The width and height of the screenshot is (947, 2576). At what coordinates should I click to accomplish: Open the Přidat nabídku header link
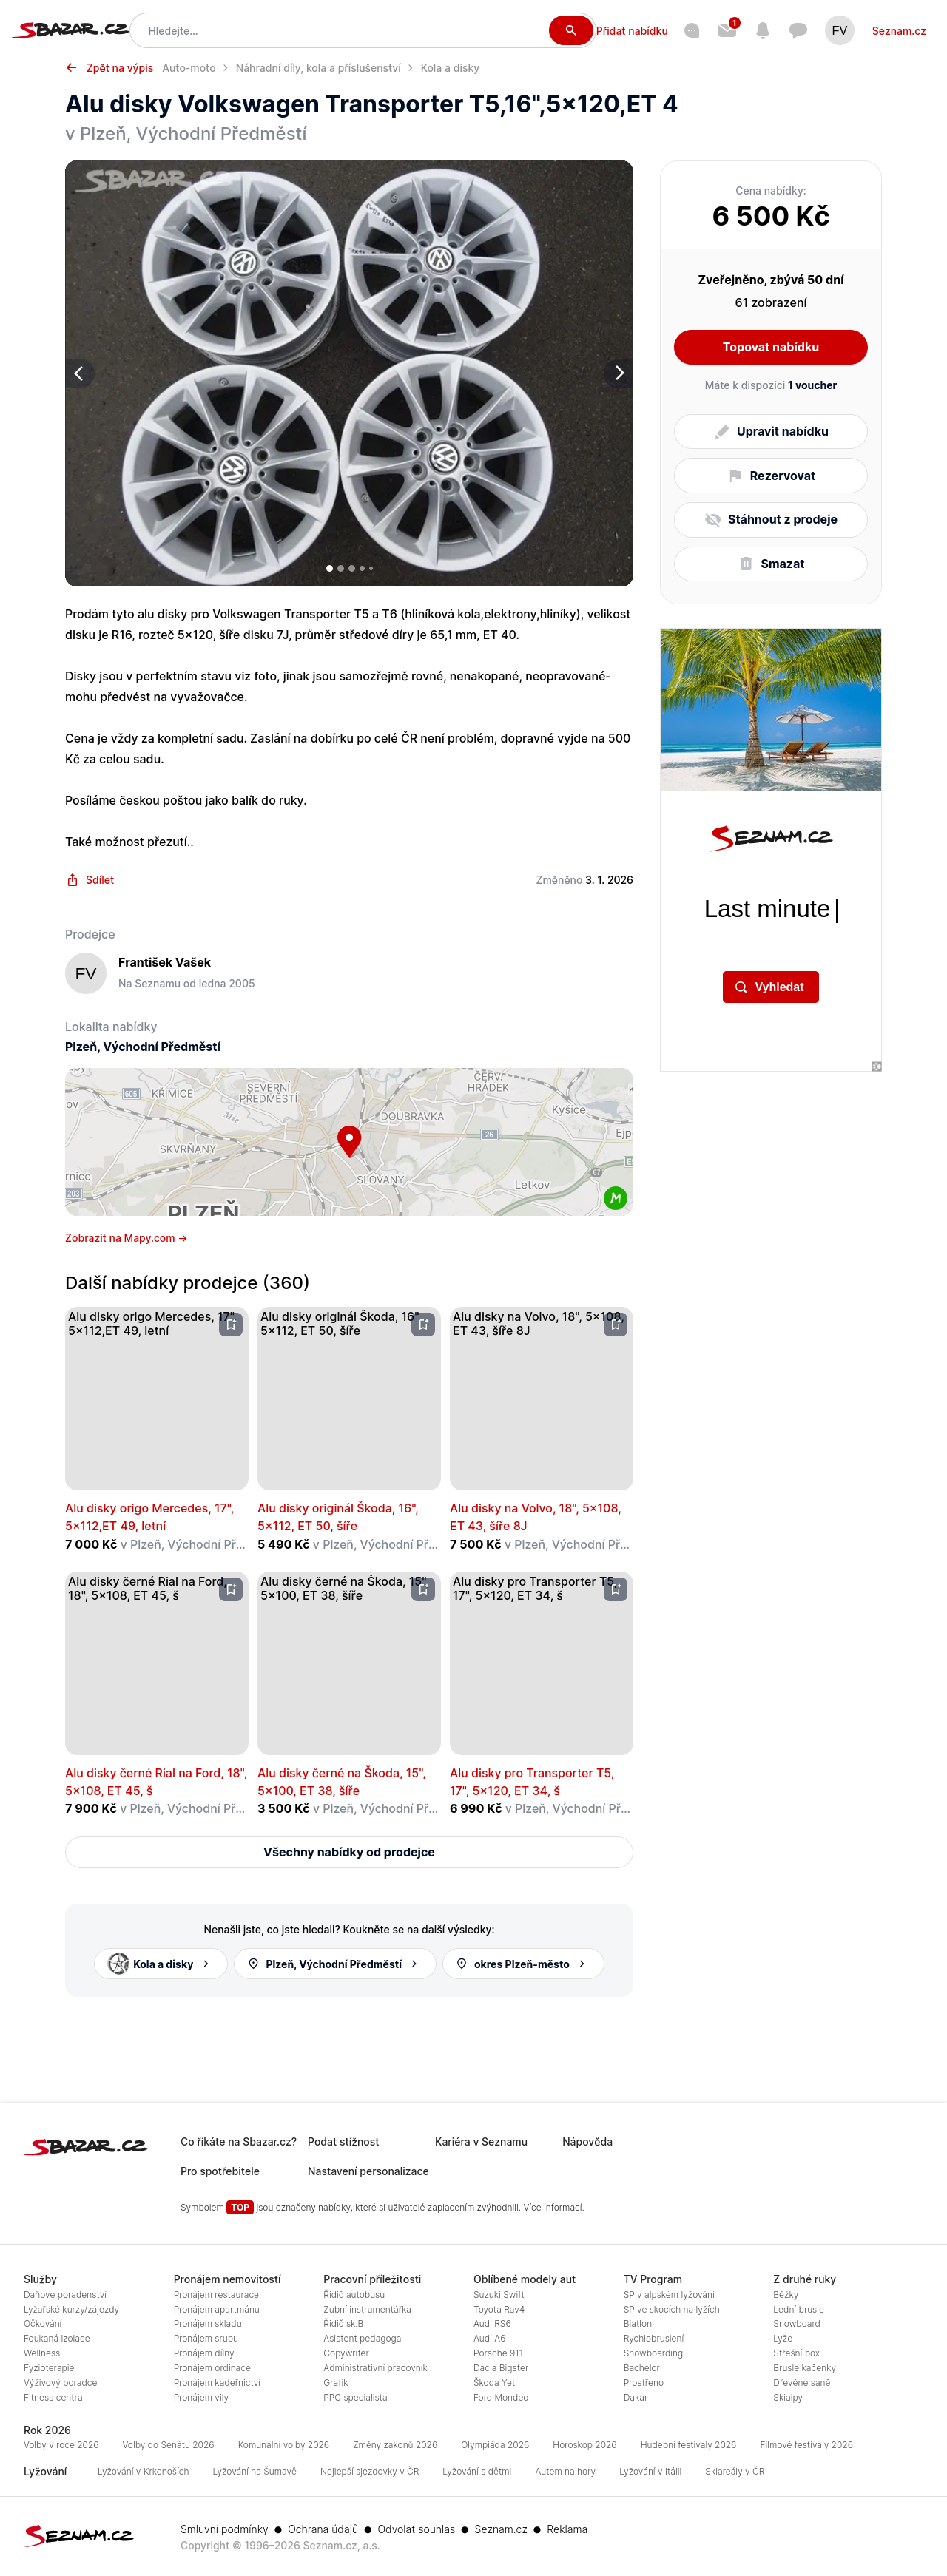click(x=631, y=31)
